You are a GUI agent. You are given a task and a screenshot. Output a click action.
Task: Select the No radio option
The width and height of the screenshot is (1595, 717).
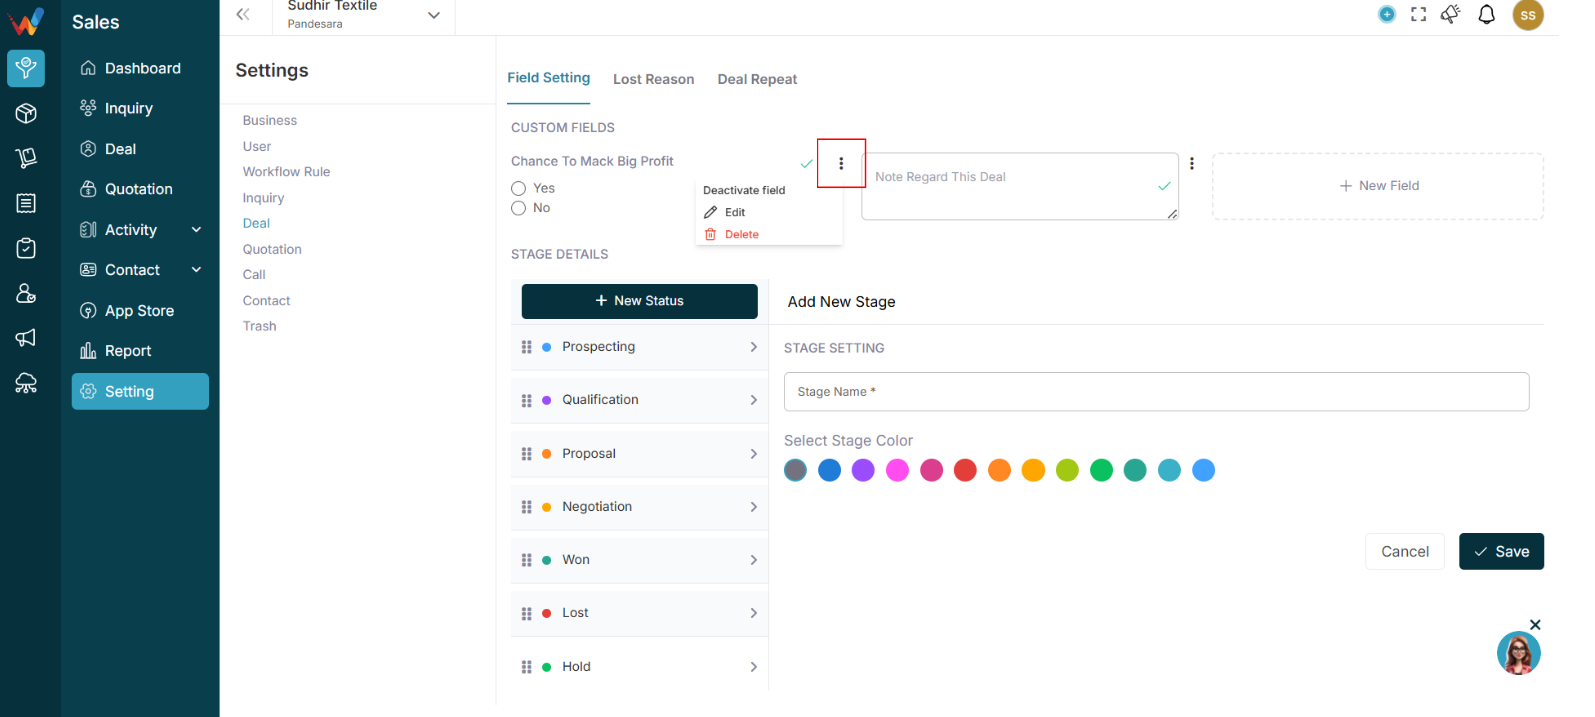518,208
